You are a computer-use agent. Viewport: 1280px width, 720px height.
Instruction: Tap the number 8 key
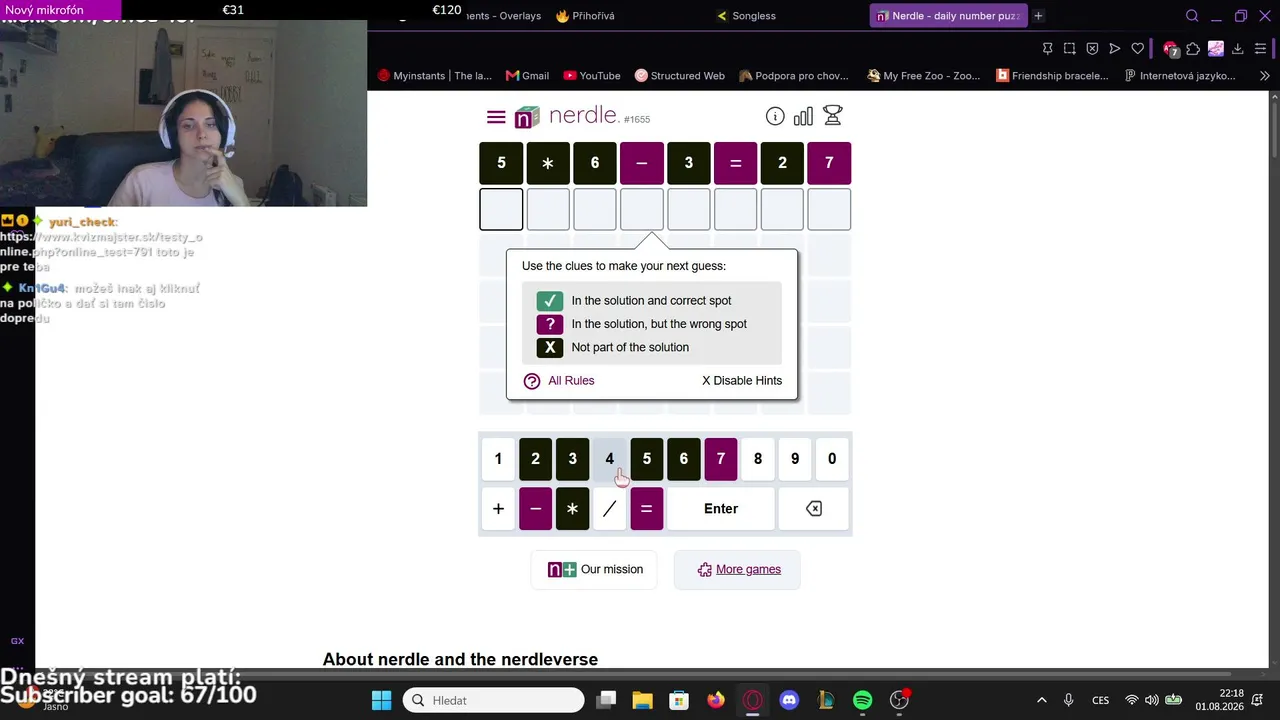758,459
